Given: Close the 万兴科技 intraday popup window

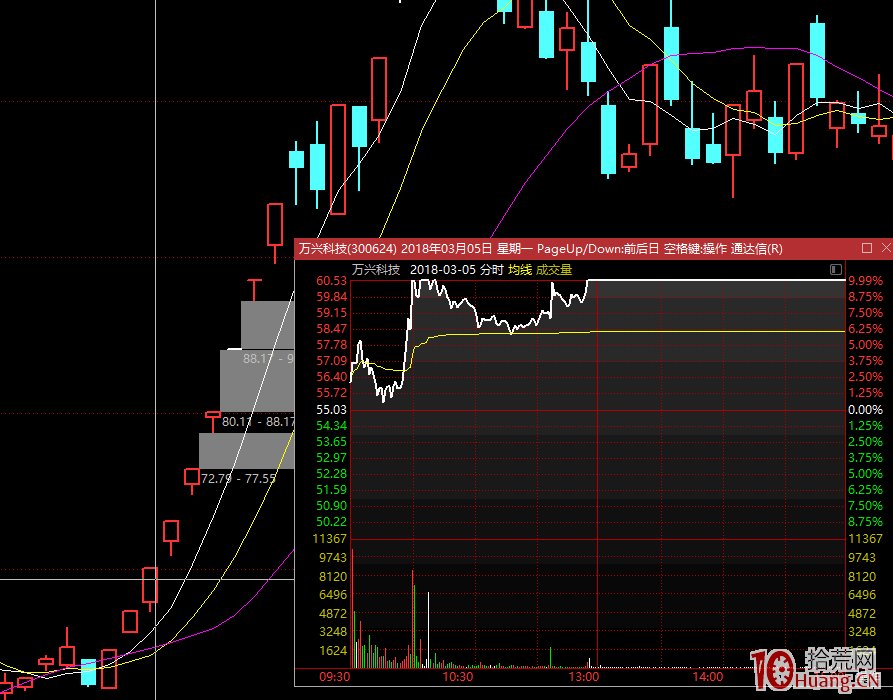Looking at the screenshot, I should (886, 248).
